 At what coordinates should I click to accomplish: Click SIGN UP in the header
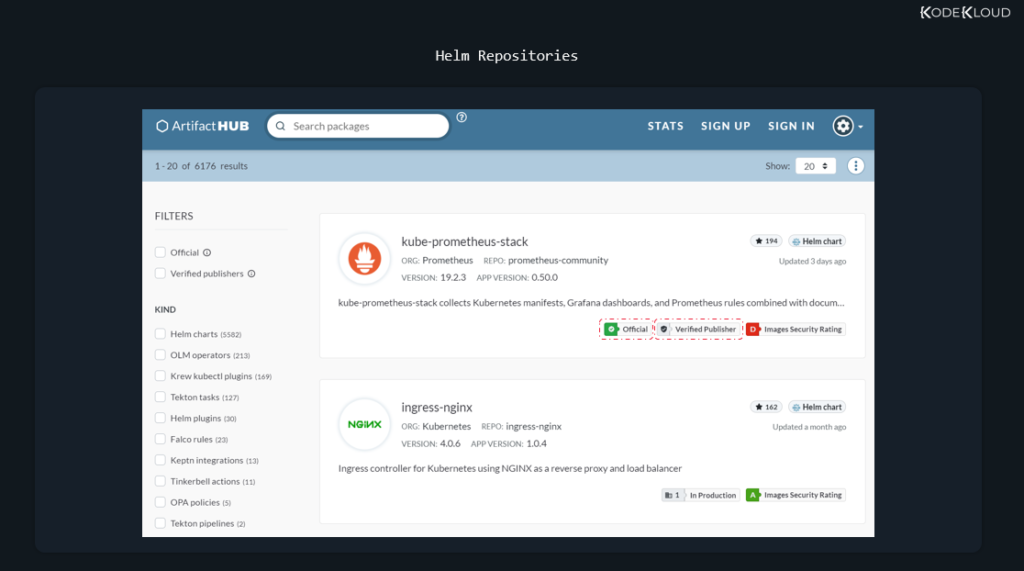(726, 126)
